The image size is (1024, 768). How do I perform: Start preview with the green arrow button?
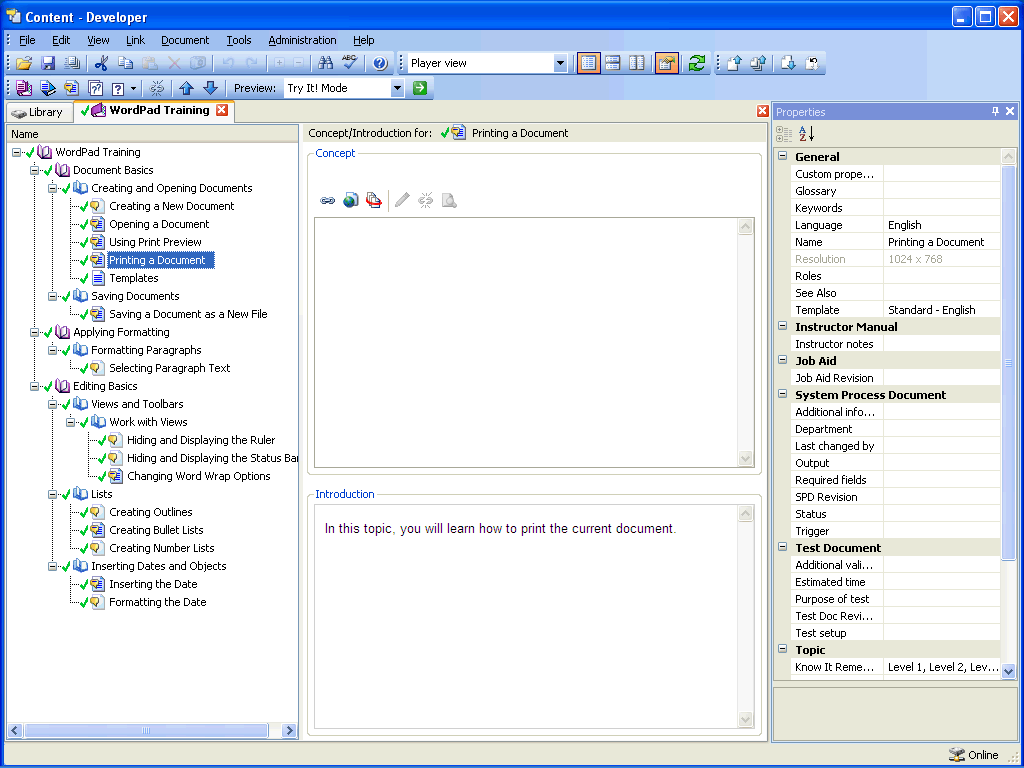click(420, 88)
